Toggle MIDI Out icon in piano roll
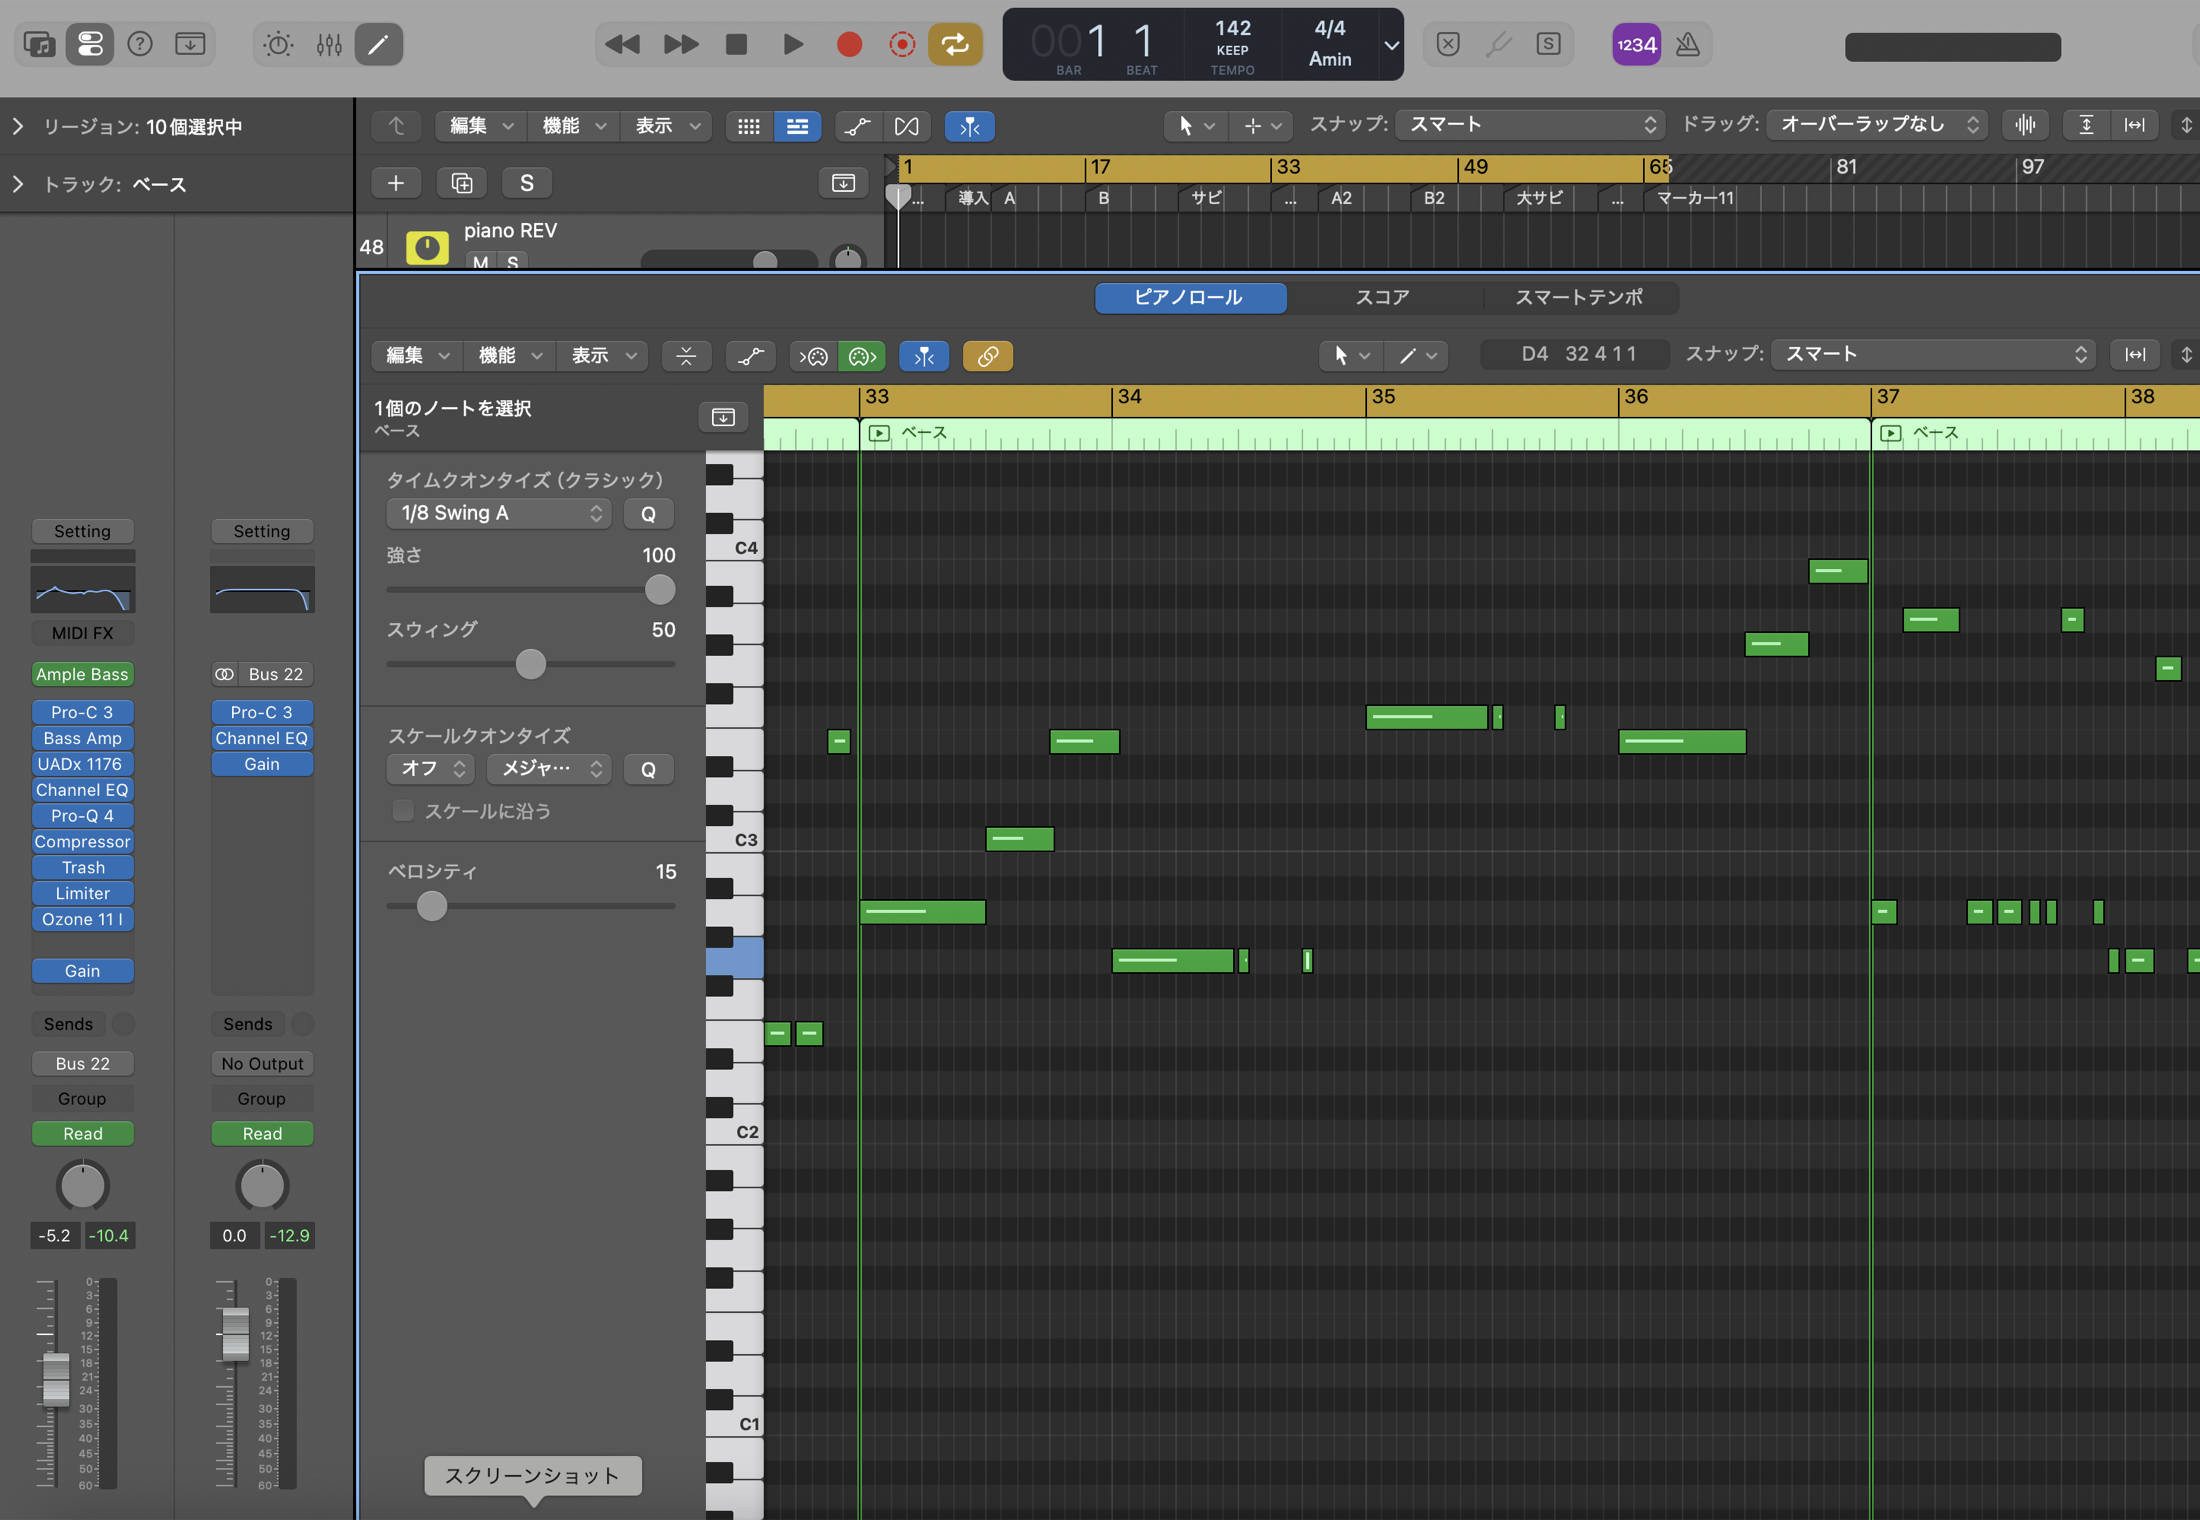 [x=862, y=356]
